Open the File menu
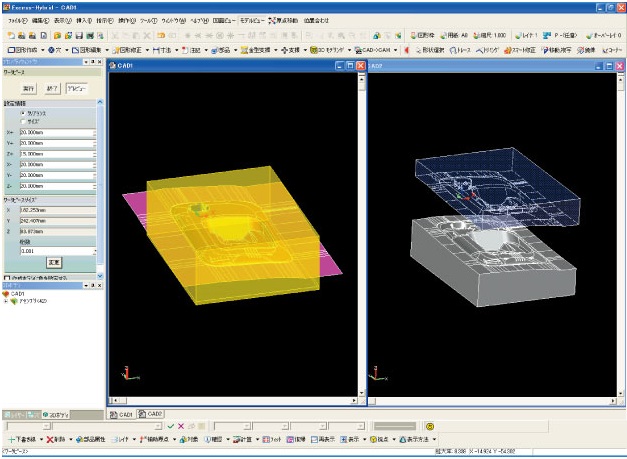 (11, 19)
